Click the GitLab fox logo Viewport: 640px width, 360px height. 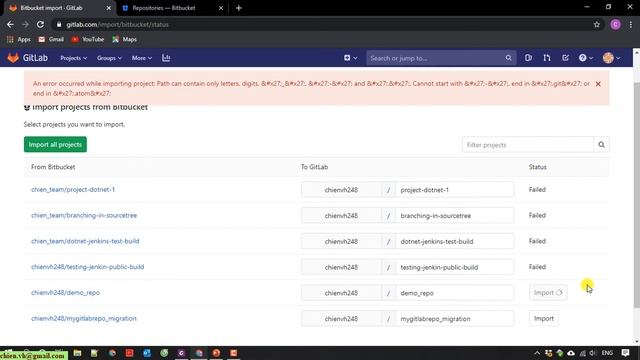pyautogui.click(x=13, y=58)
